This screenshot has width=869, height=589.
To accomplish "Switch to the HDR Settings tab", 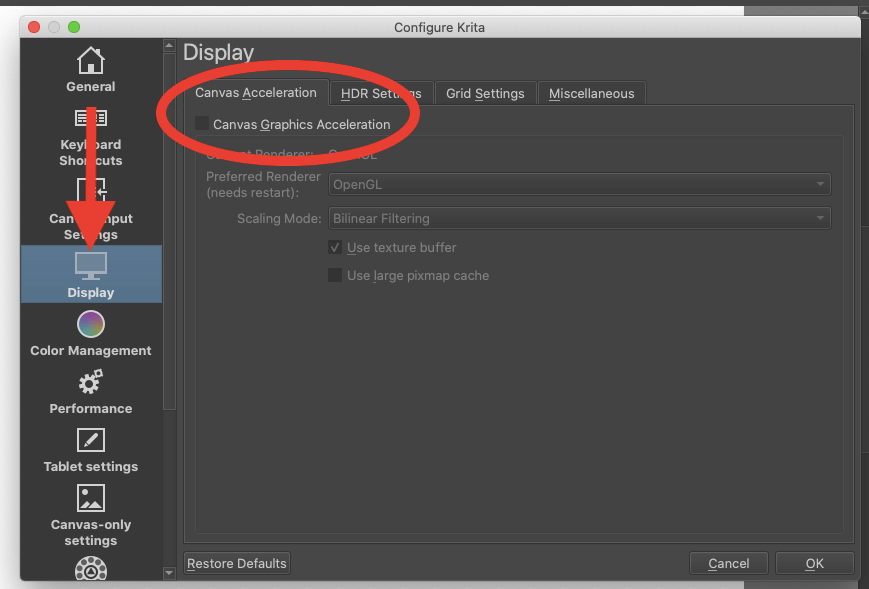I will coord(381,94).
